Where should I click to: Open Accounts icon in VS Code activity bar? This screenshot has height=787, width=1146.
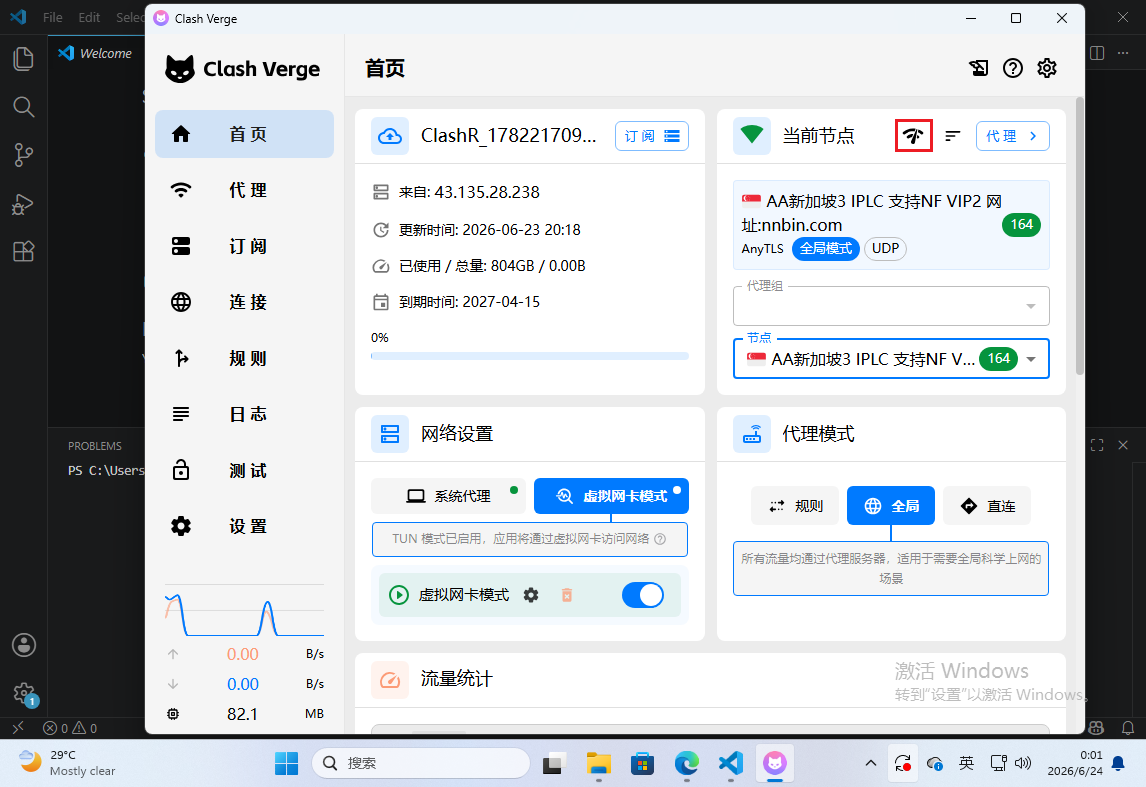click(24, 645)
